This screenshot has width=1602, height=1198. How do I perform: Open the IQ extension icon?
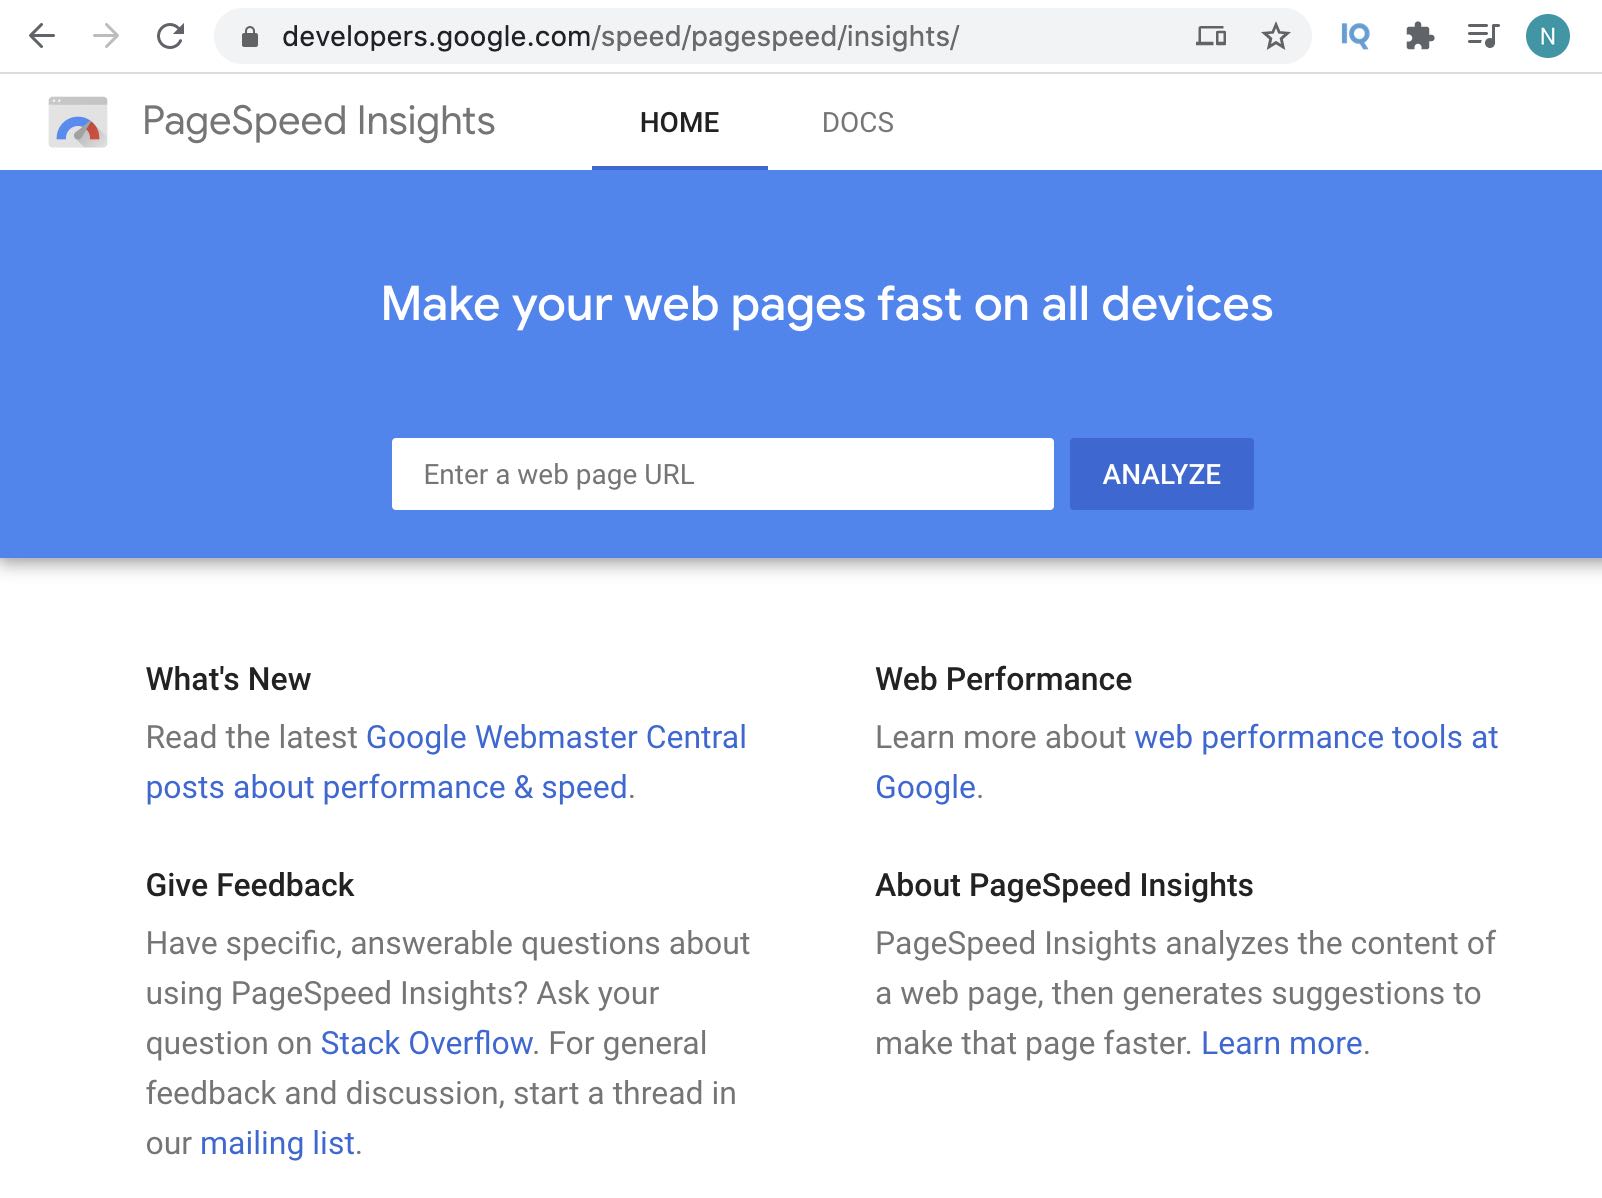(1355, 36)
